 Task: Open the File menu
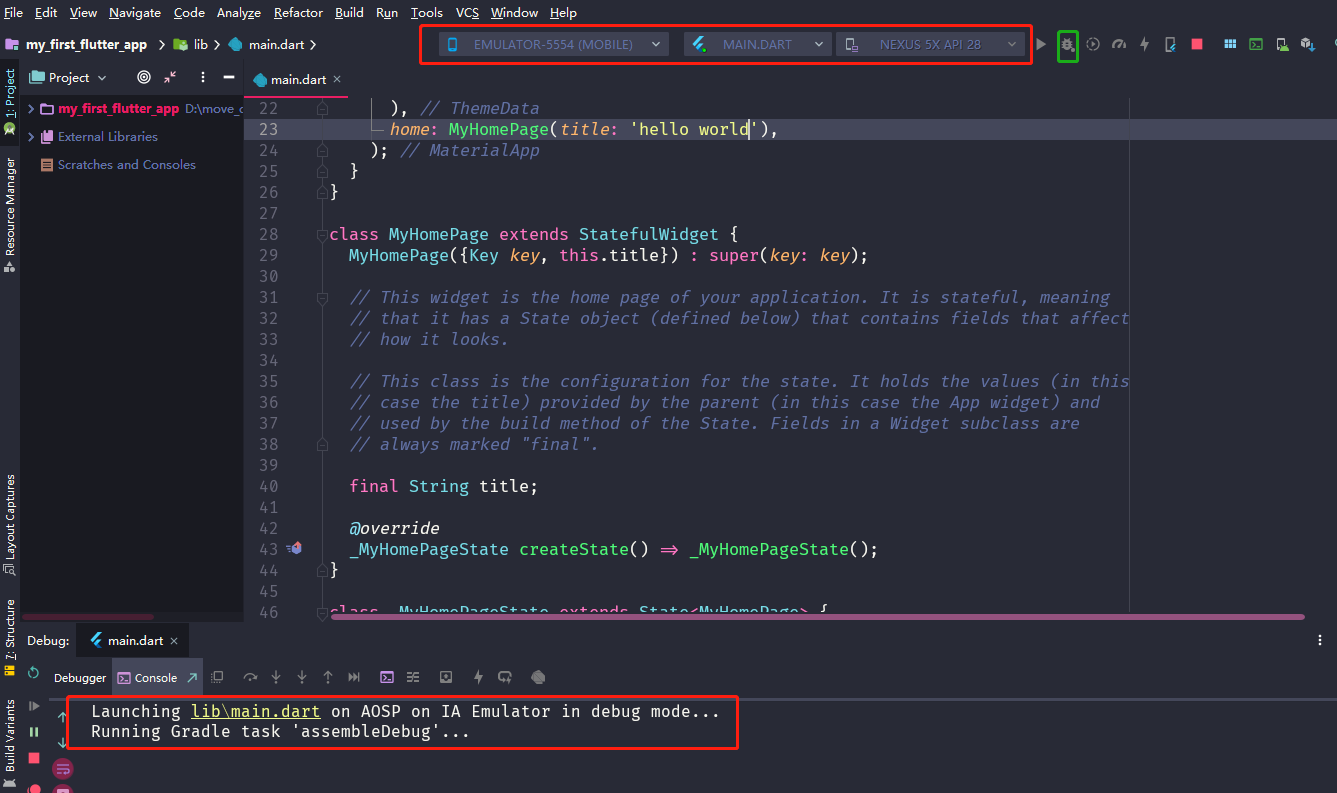point(13,12)
